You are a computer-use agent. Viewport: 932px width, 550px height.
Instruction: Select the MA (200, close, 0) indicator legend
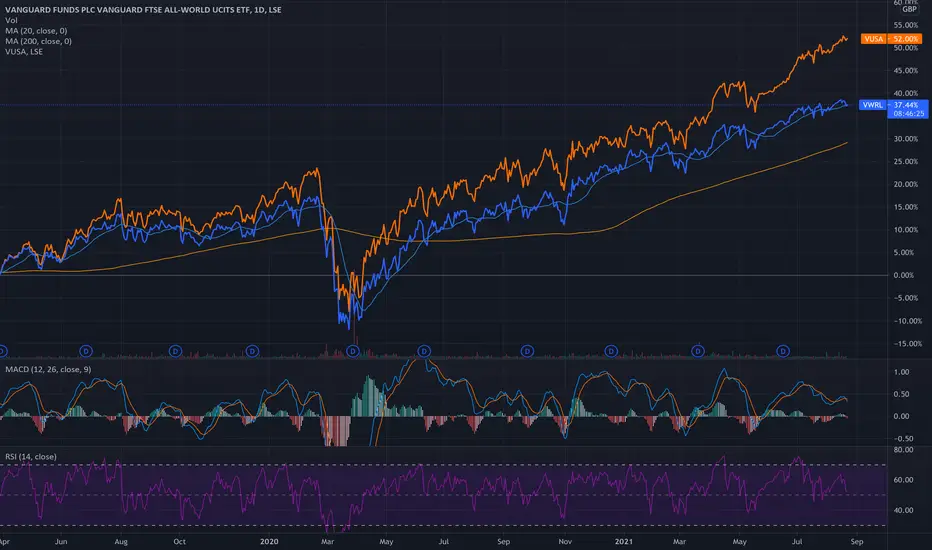[x=39, y=41]
